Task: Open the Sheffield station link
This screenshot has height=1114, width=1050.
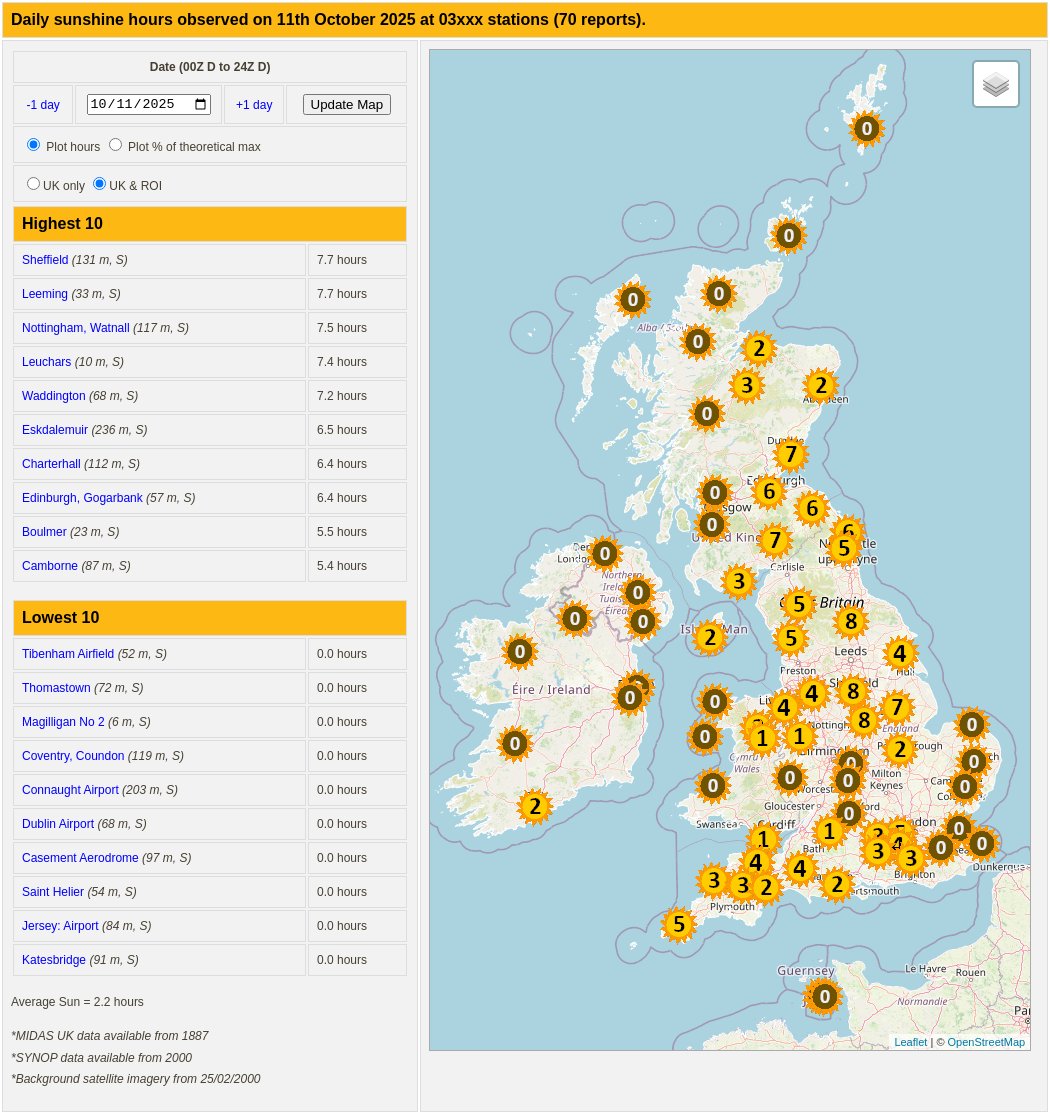Action: pos(45,260)
